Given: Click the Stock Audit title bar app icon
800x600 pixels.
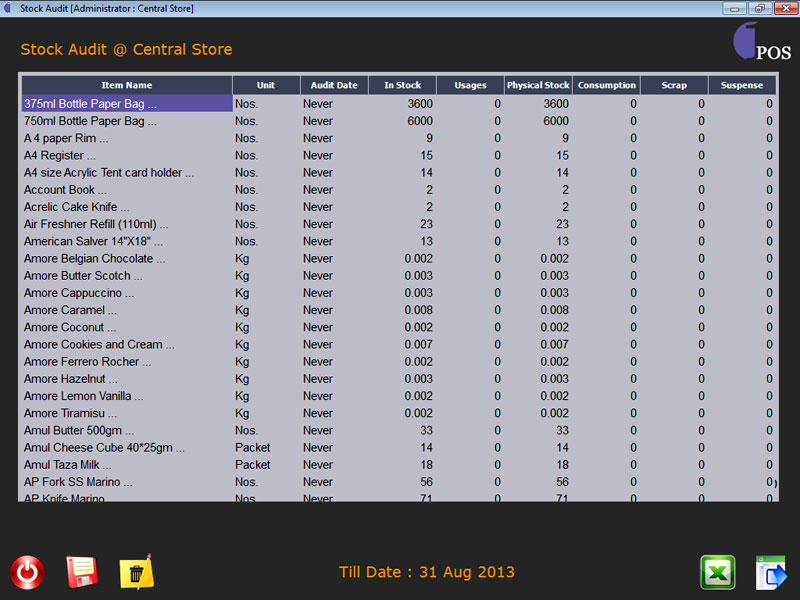Looking at the screenshot, I should click(9, 8).
